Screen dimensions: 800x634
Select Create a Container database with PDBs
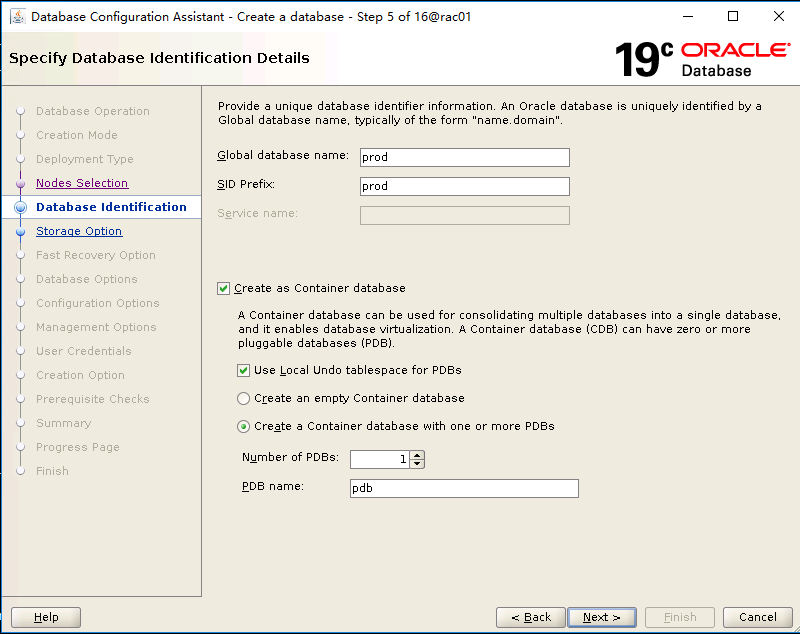point(243,426)
